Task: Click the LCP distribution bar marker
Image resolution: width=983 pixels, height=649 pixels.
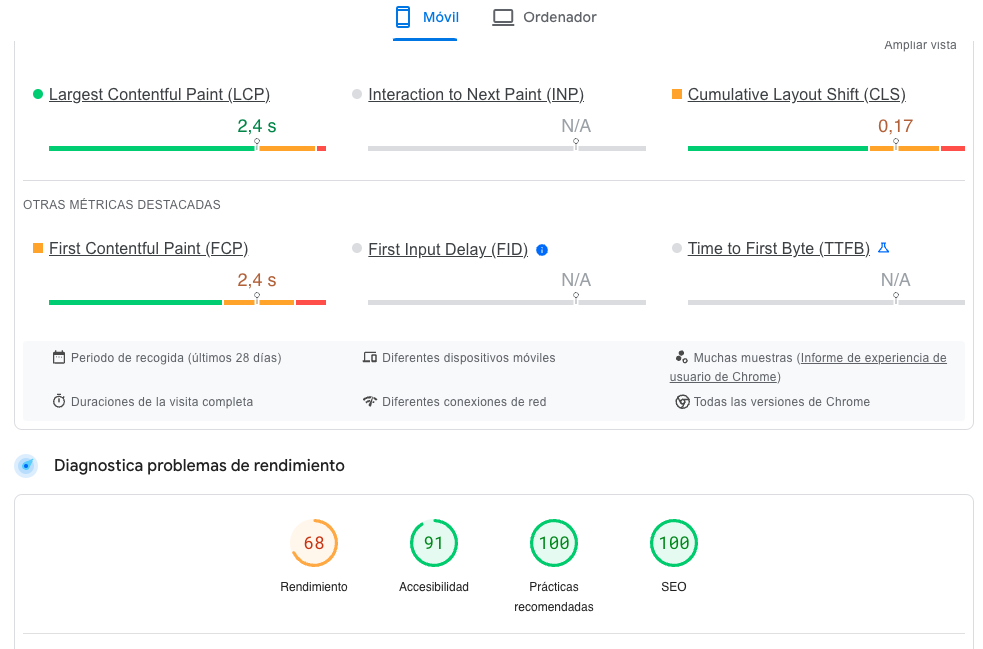Action: point(257,144)
